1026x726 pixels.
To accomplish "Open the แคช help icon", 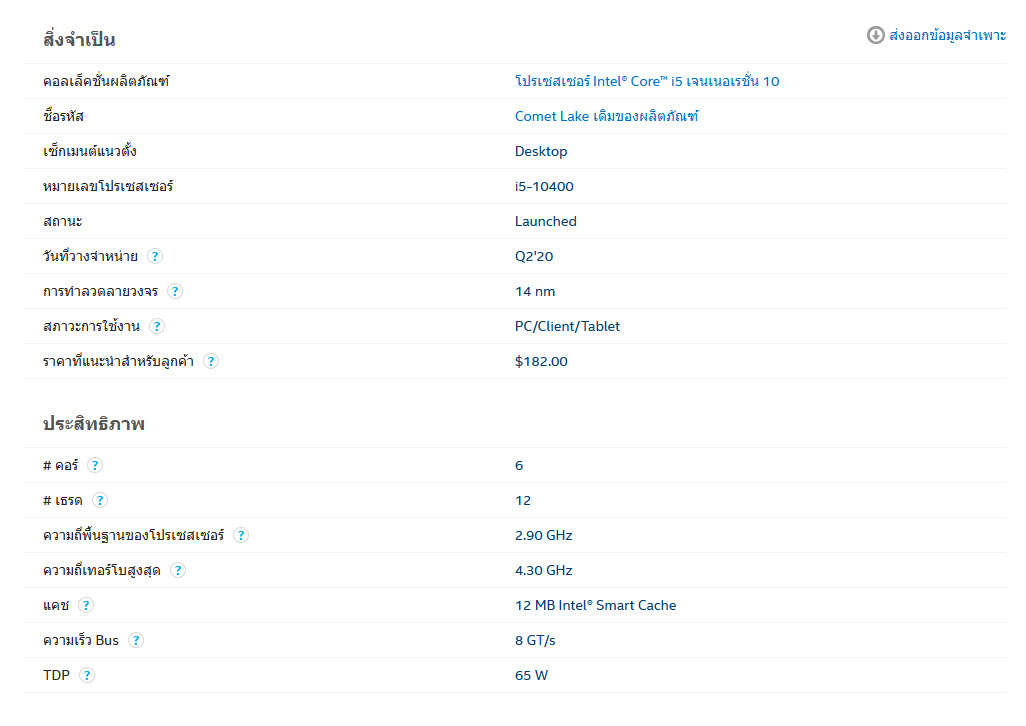I will click(86, 605).
